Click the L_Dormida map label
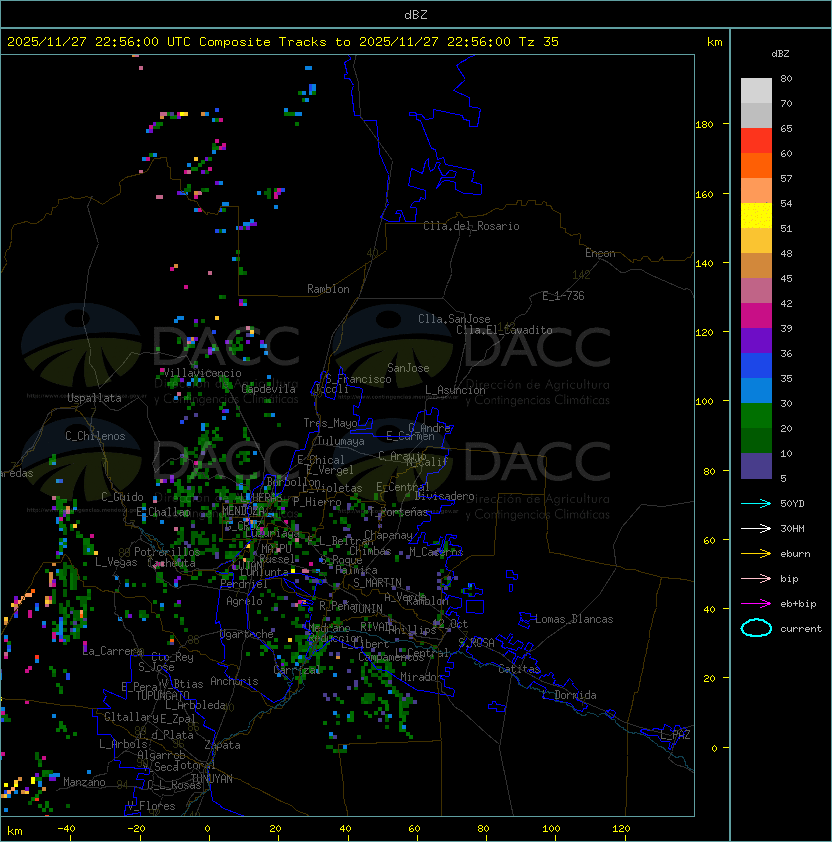This screenshot has width=832, height=842. point(569,695)
